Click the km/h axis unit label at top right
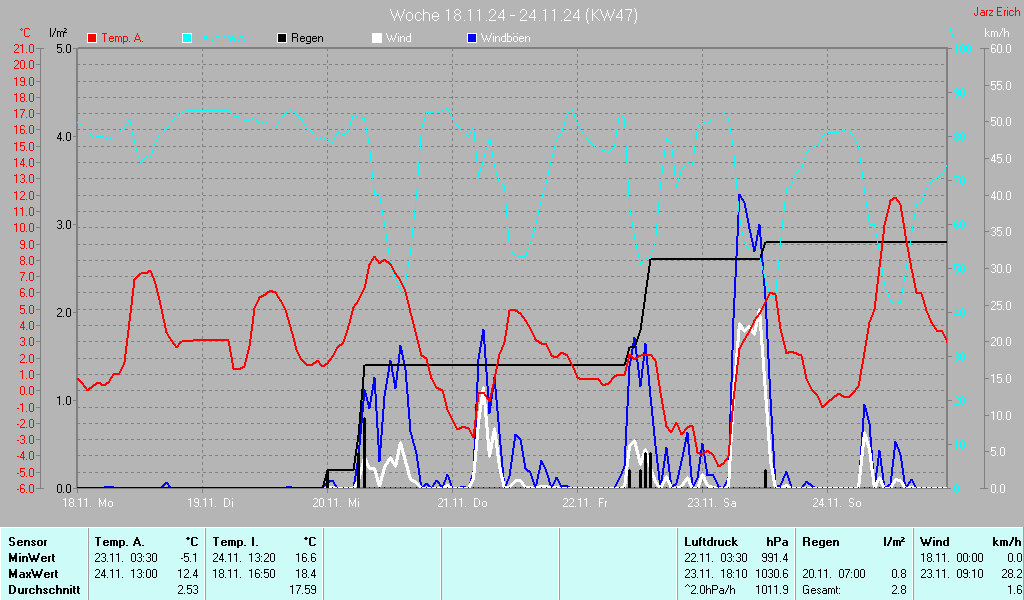Viewport: 1024px width, 600px height. click(996, 34)
